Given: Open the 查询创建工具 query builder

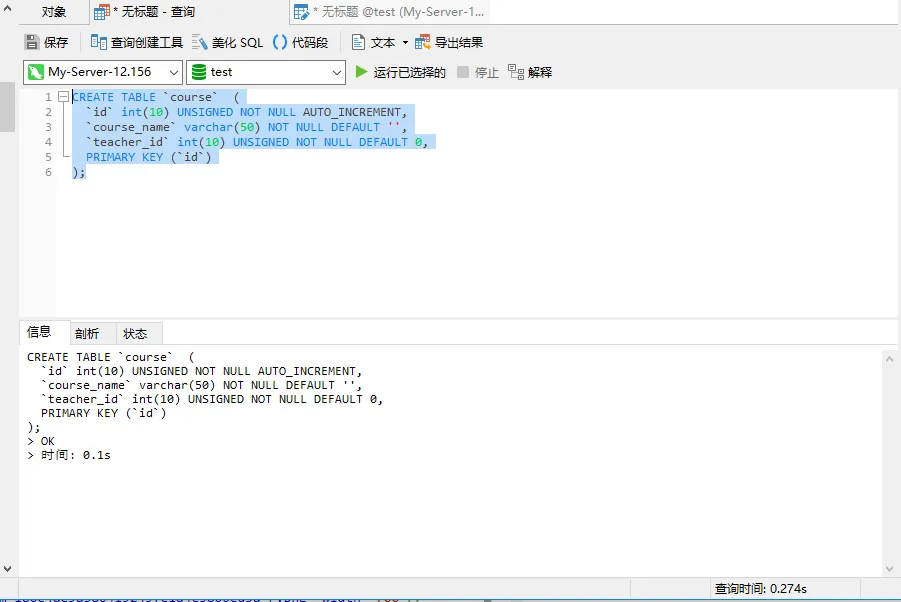Looking at the screenshot, I should 98,42.
